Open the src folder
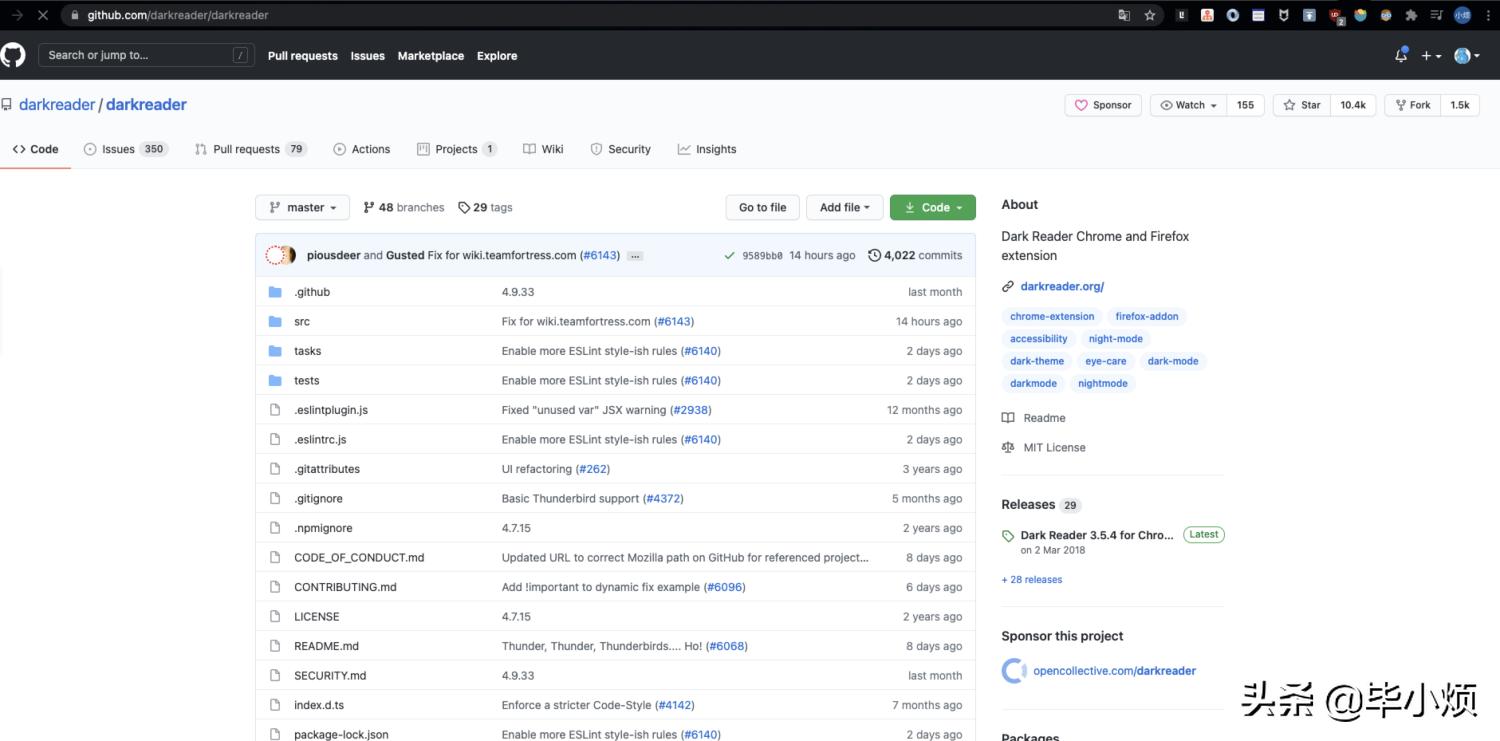The width and height of the screenshot is (1500, 741). 302,322
